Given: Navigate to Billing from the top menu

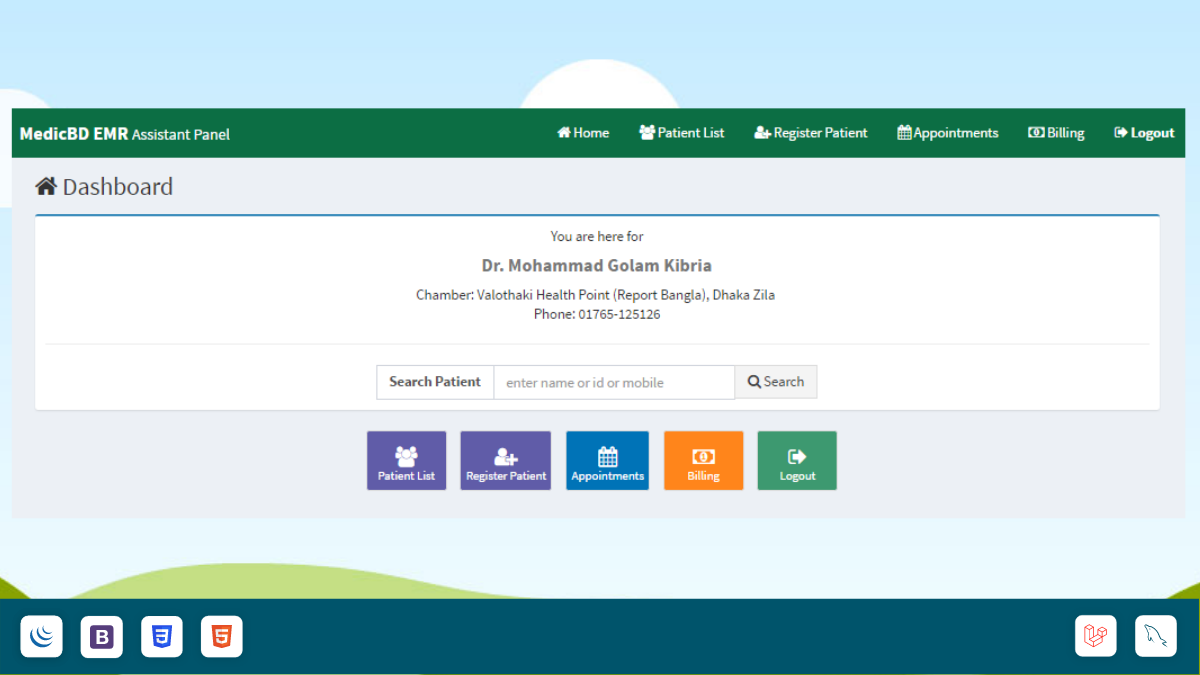Looking at the screenshot, I should click(x=1056, y=132).
